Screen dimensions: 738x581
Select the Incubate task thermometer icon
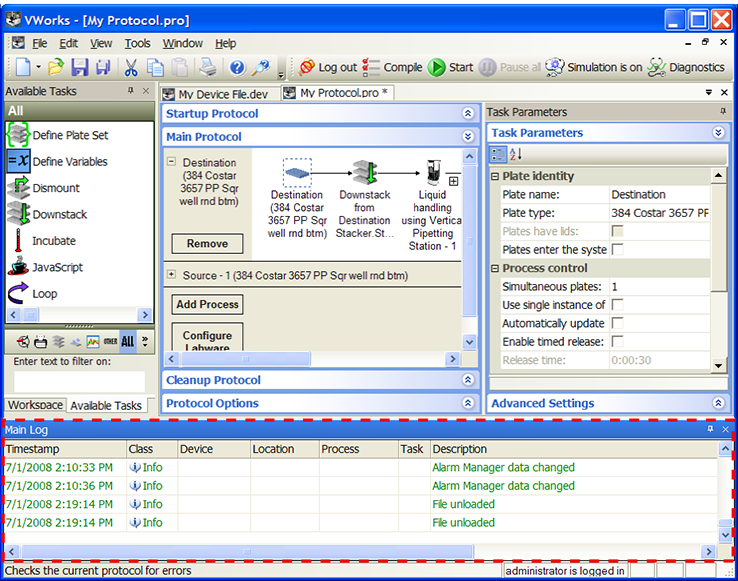tap(18, 241)
